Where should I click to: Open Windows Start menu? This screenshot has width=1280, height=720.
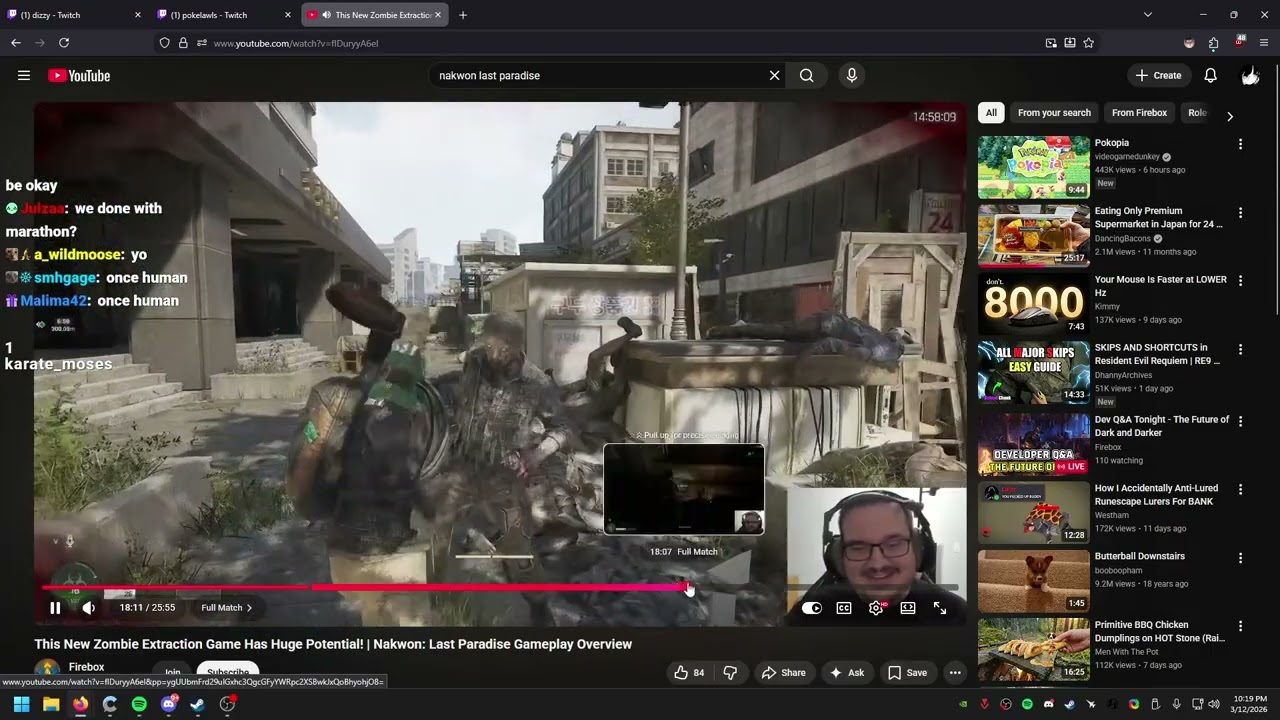[21, 704]
